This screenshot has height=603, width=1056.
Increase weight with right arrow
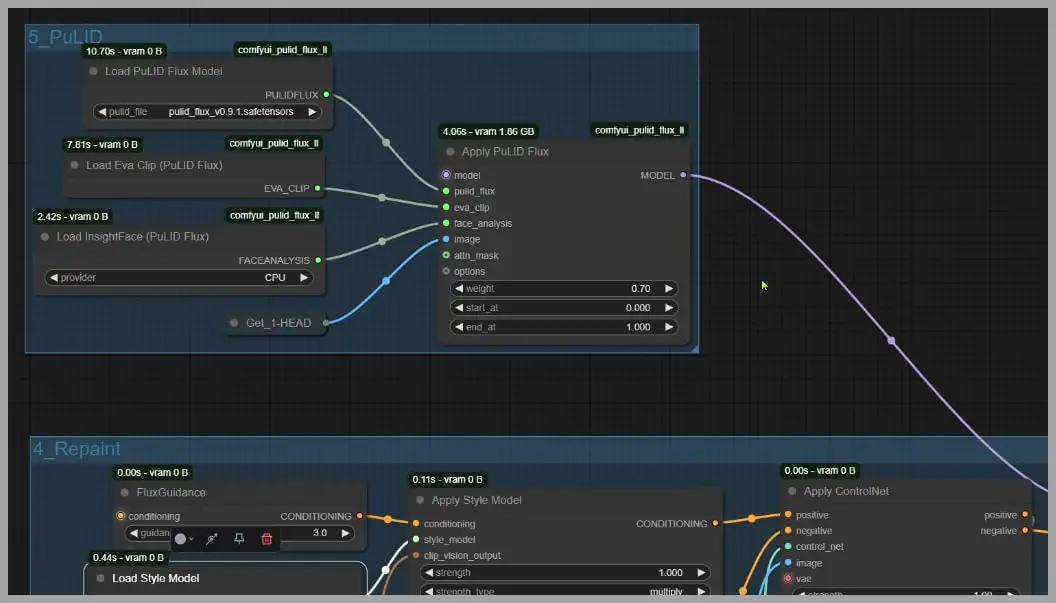click(669, 288)
